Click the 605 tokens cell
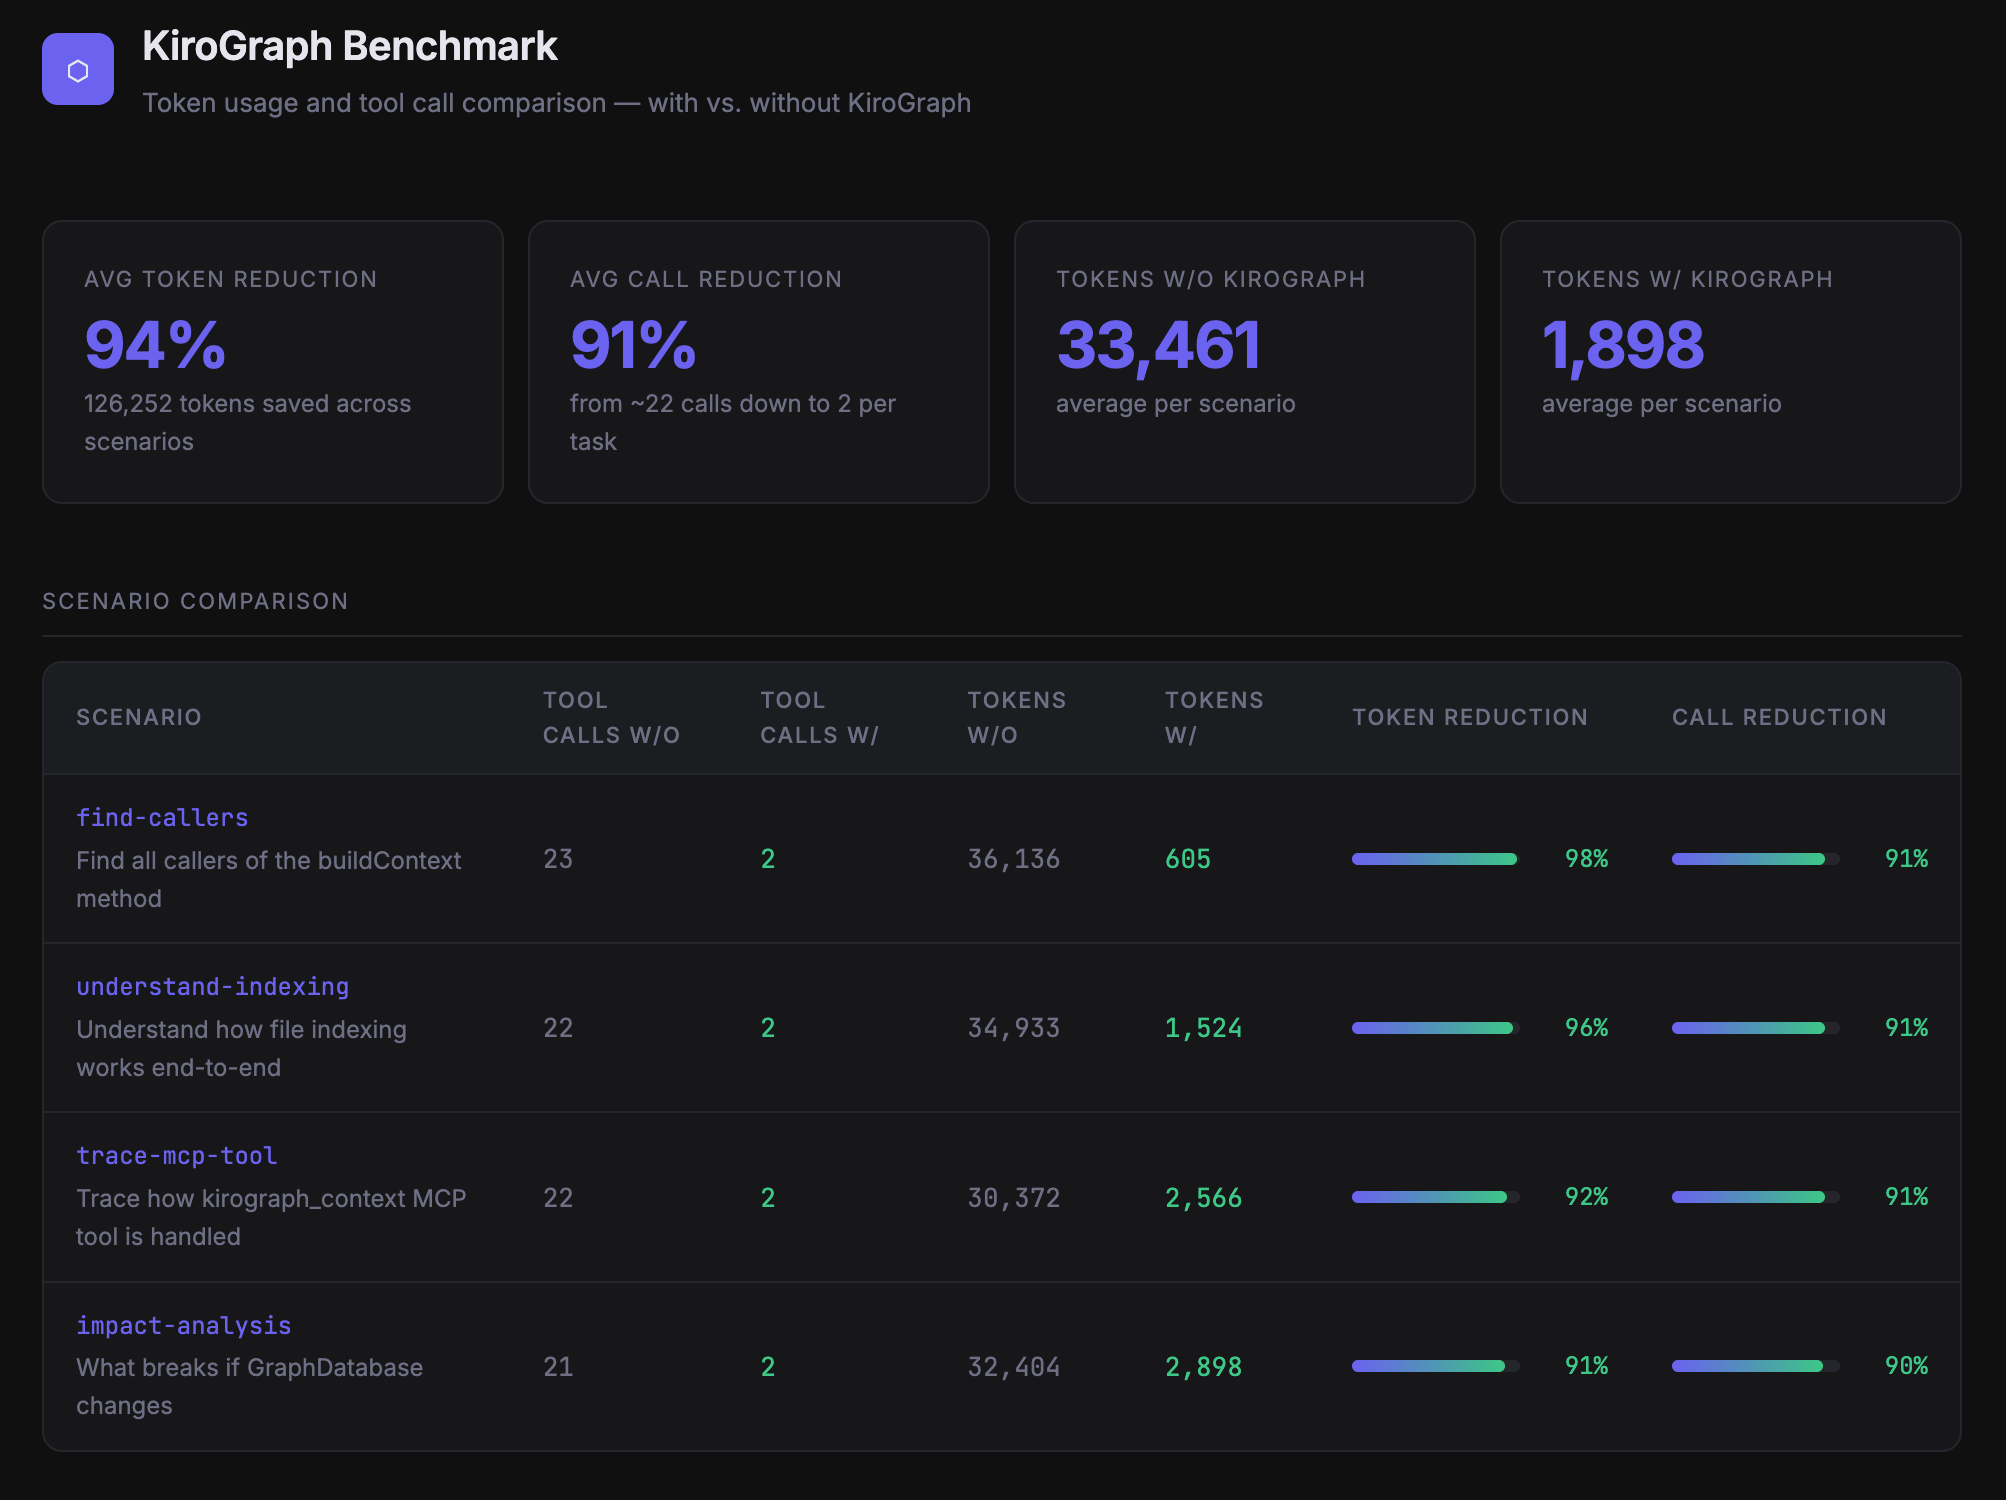The image size is (2006, 1500). pos(1188,859)
